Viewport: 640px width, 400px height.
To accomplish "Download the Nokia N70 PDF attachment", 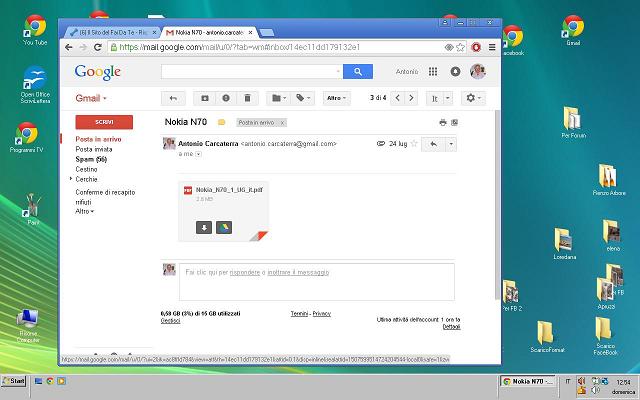I will pyautogui.click(x=202, y=226).
